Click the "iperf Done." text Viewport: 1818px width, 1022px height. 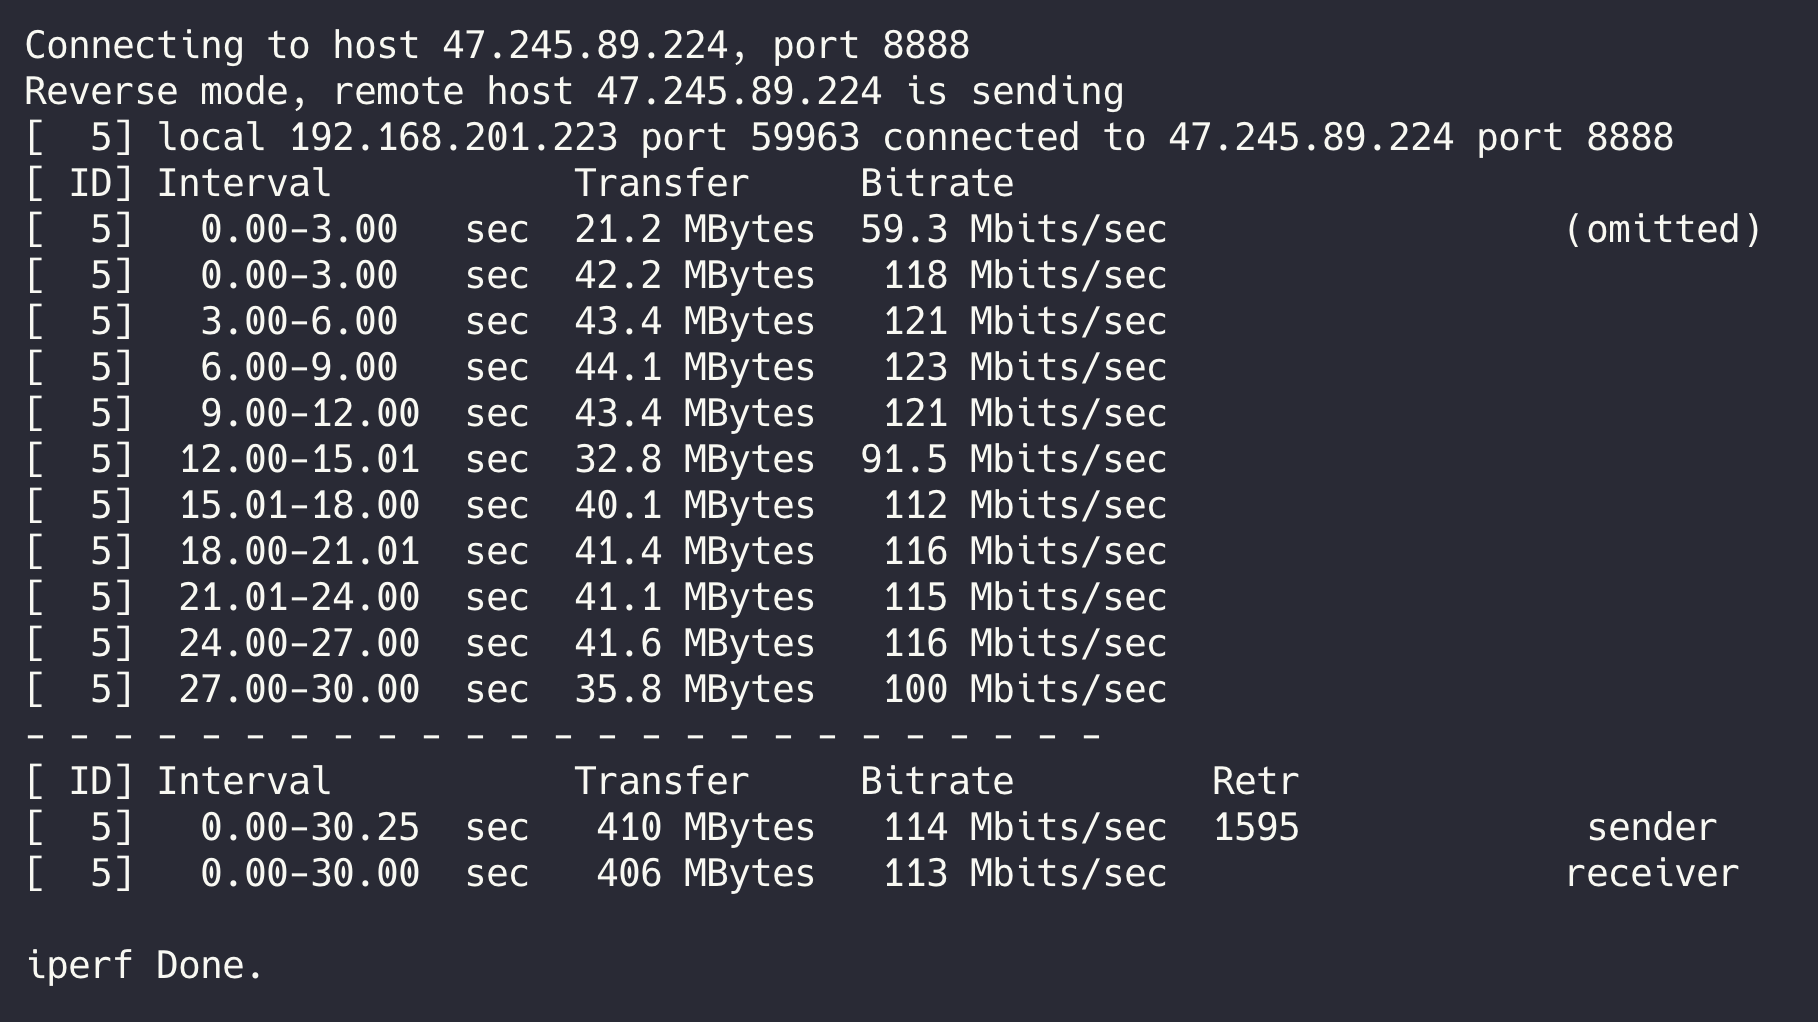point(145,966)
